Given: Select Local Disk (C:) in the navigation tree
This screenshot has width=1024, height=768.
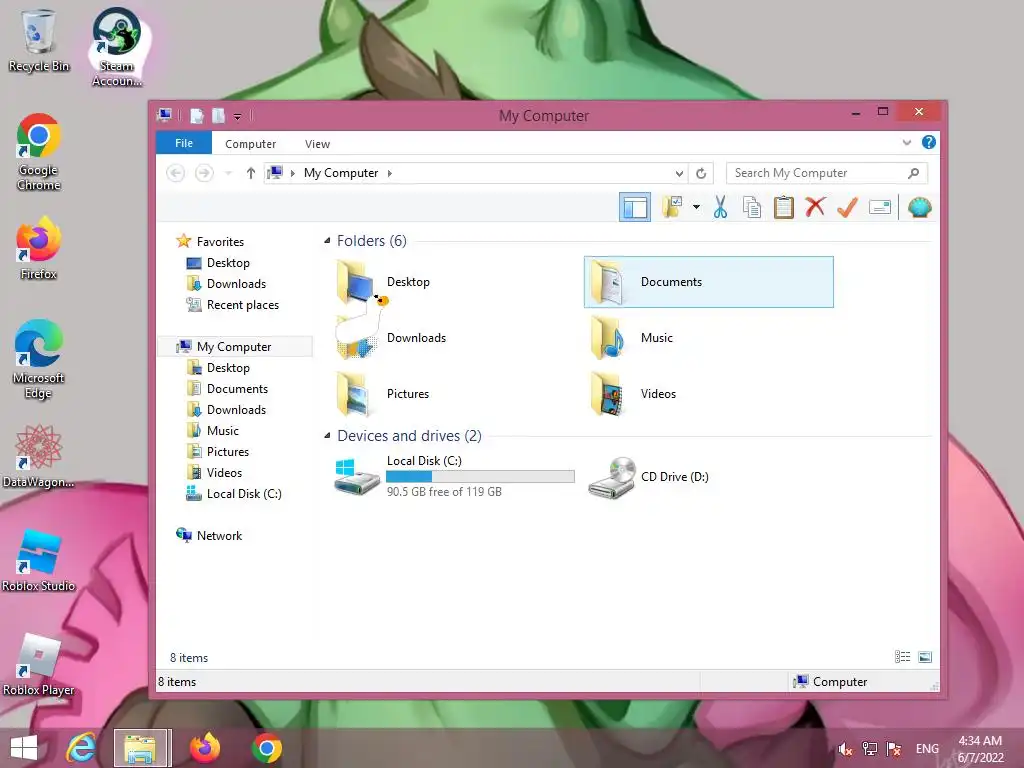Looking at the screenshot, I should (x=243, y=494).
